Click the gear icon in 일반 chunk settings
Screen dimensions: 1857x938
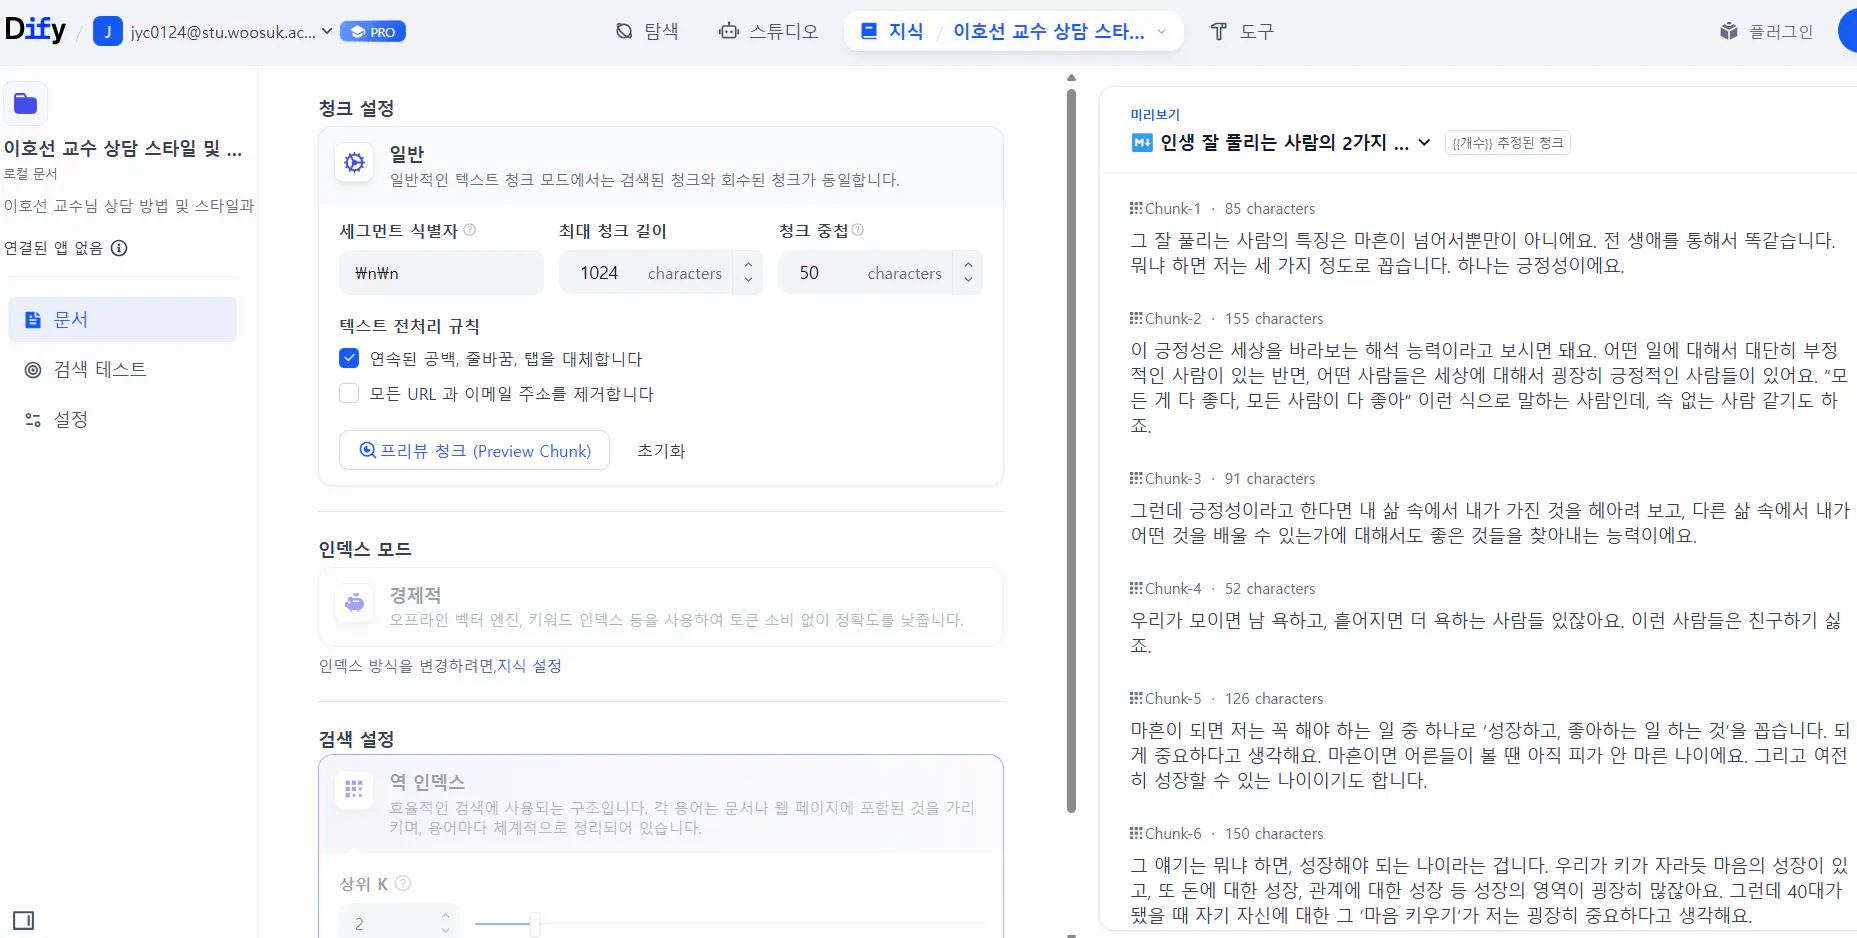coord(354,162)
